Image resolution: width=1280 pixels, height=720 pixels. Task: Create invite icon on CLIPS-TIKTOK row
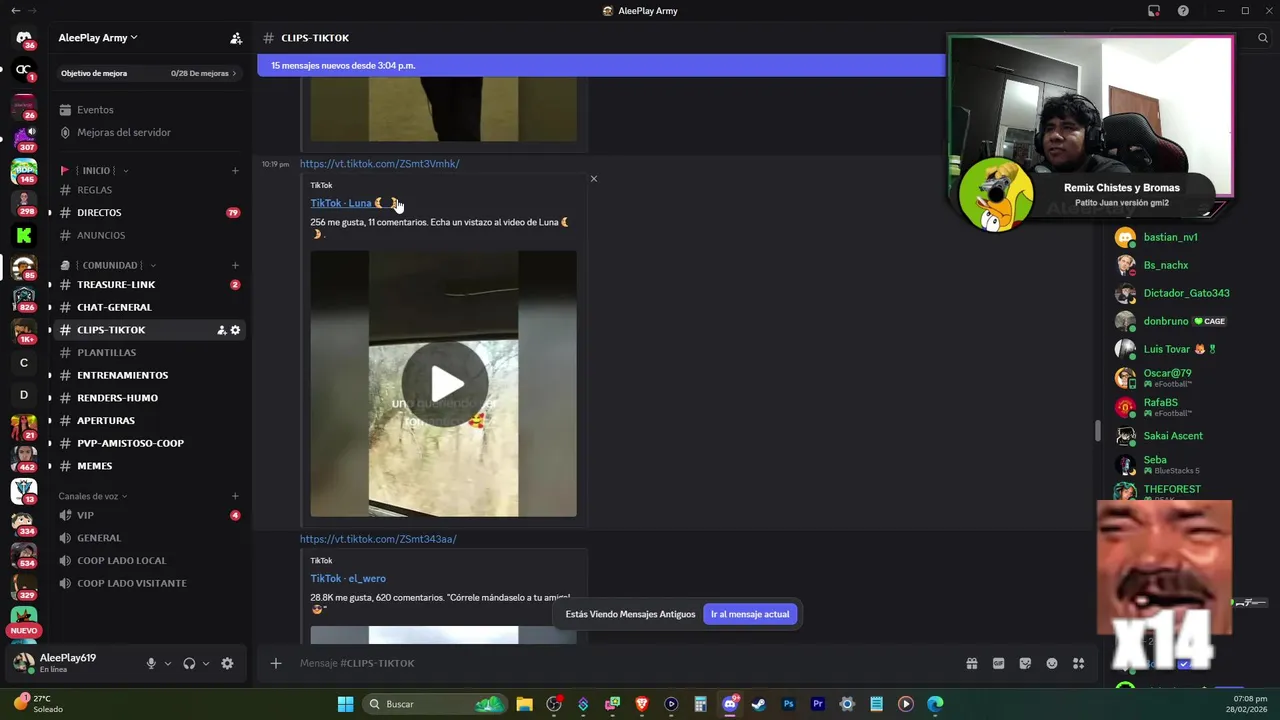coord(221,330)
